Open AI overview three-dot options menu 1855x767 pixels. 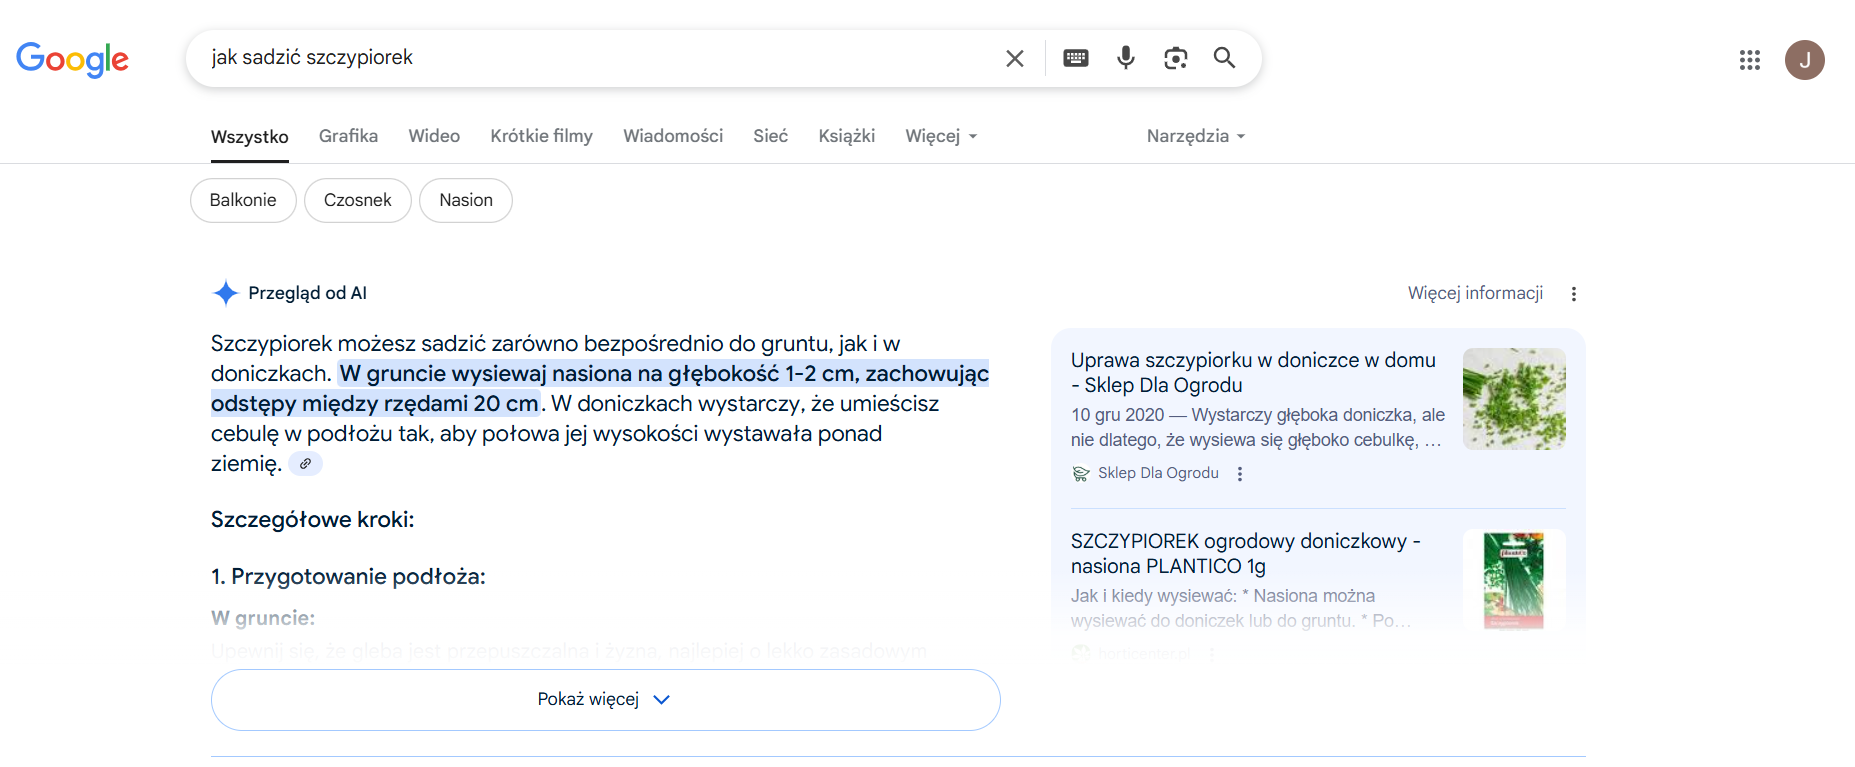[1573, 294]
